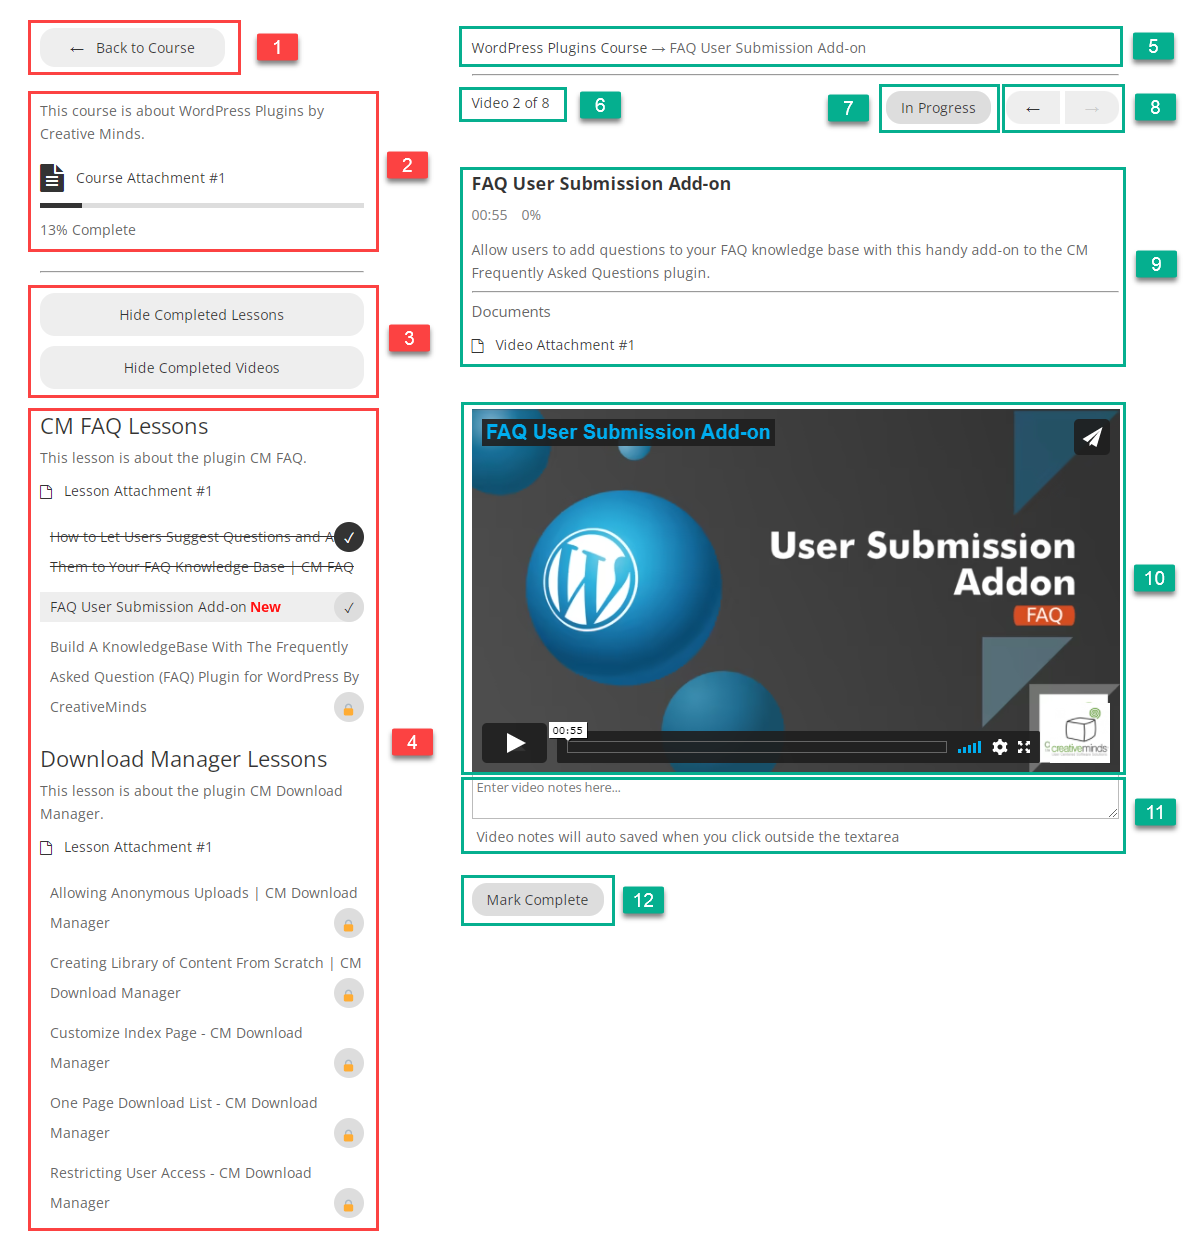Open One Page Download List video
The image size is (1203, 1246).
pos(184,1118)
